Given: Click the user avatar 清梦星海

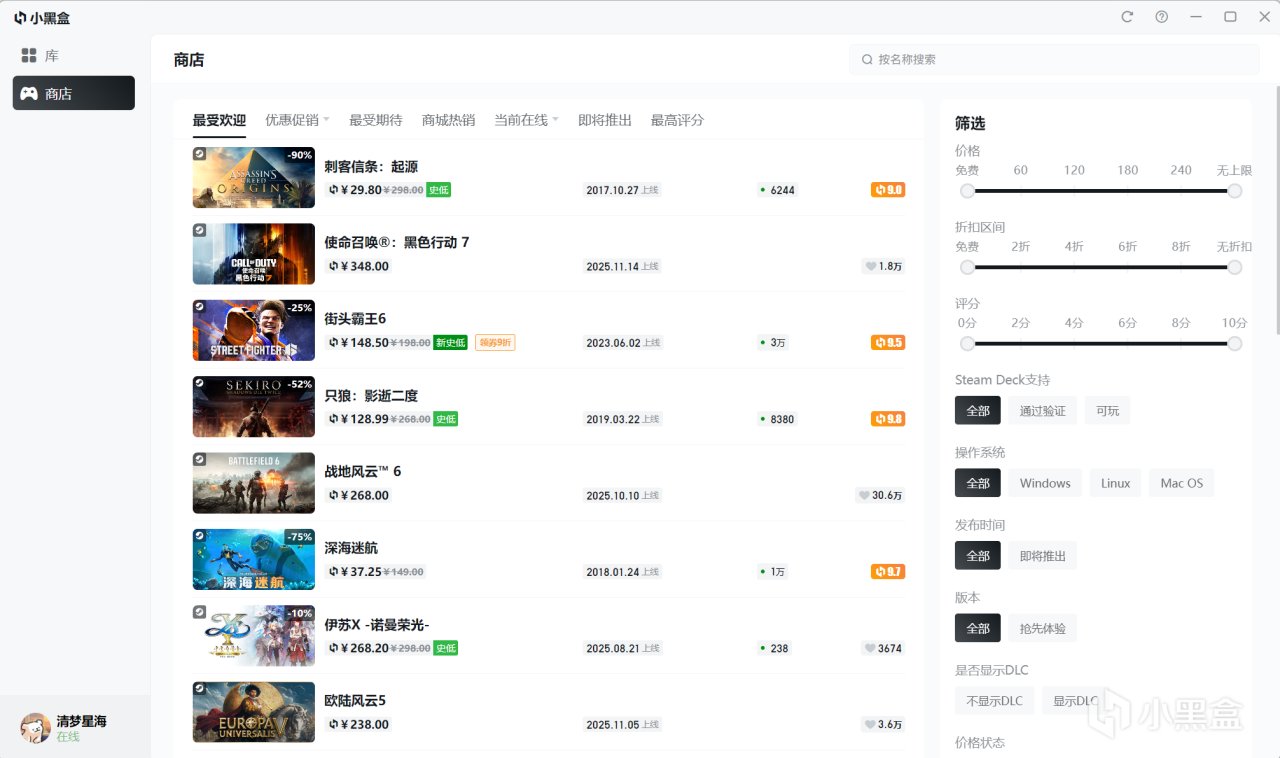Looking at the screenshot, I should click(x=35, y=728).
